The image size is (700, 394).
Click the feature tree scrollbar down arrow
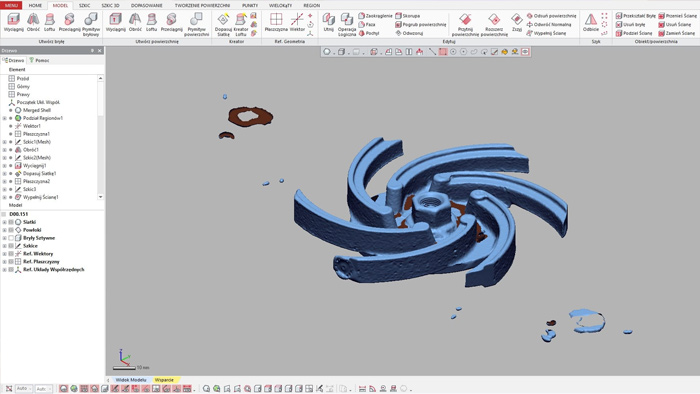click(x=100, y=197)
